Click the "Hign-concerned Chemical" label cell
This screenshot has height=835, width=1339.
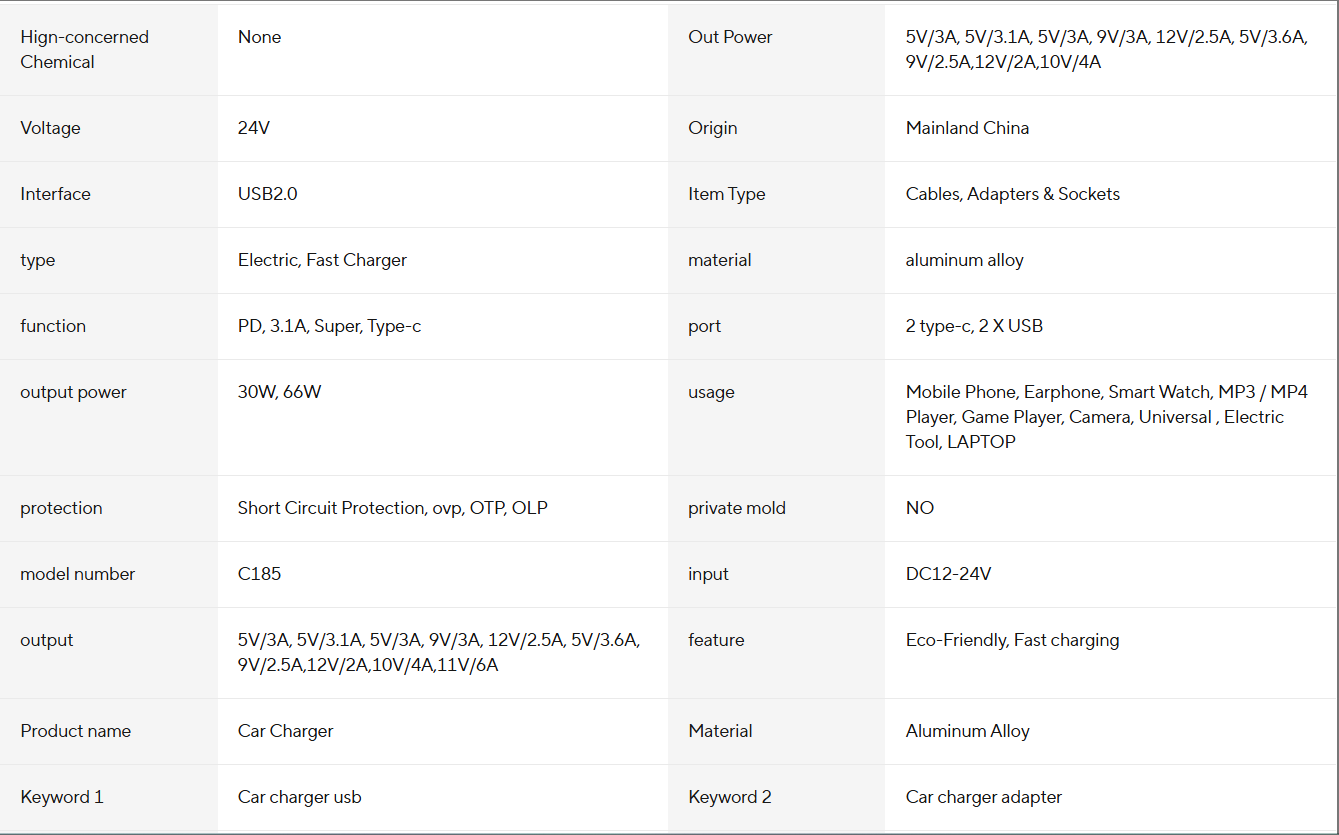click(x=84, y=49)
